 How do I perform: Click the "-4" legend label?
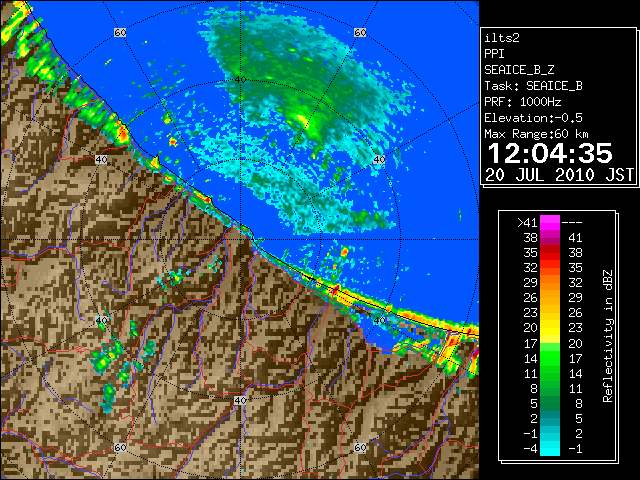pos(530,449)
